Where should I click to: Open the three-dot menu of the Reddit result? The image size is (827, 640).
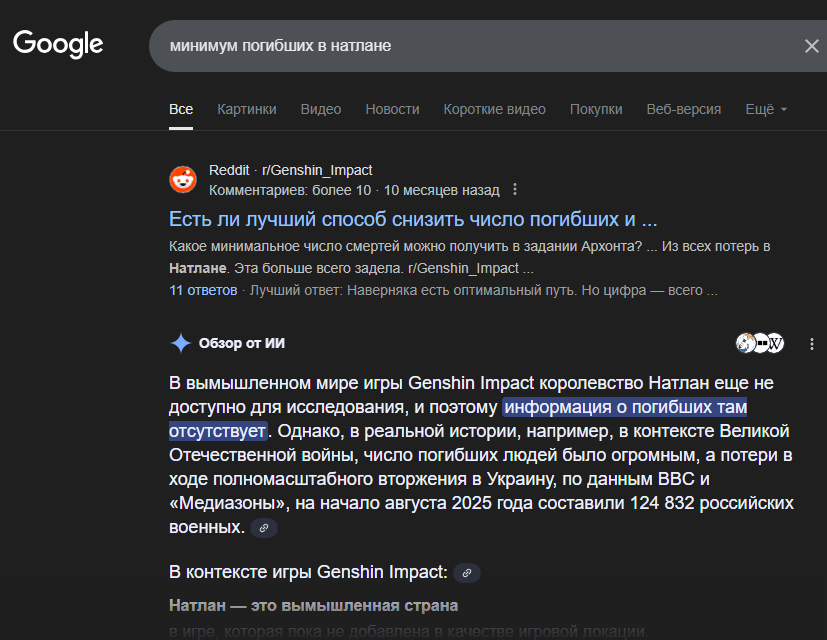click(515, 189)
